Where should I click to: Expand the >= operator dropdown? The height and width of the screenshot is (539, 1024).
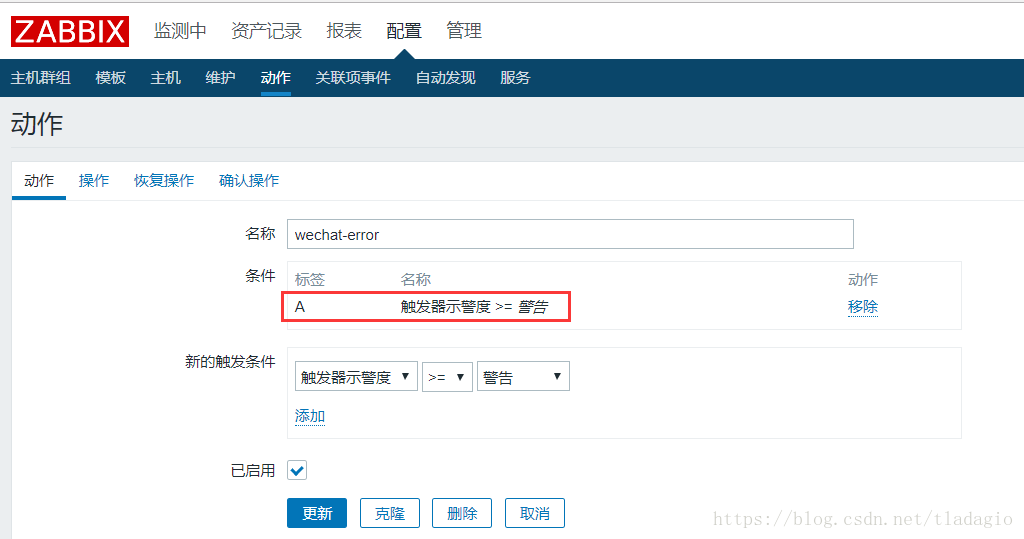(x=447, y=377)
